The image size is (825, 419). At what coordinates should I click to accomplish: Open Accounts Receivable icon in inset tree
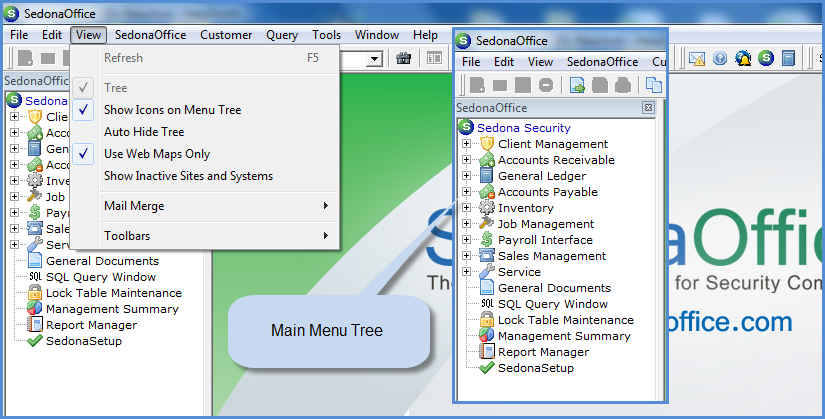487,160
